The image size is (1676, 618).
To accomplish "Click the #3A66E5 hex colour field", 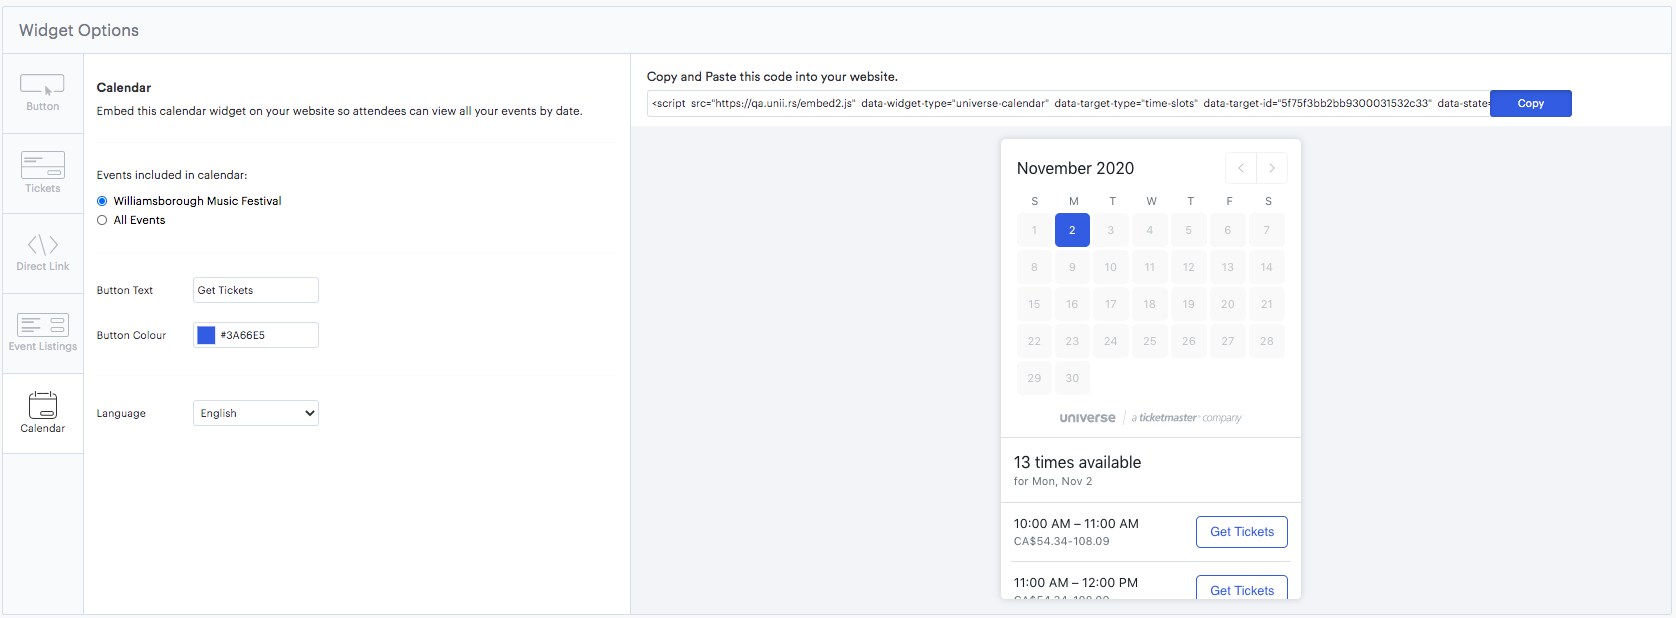I will 266,335.
